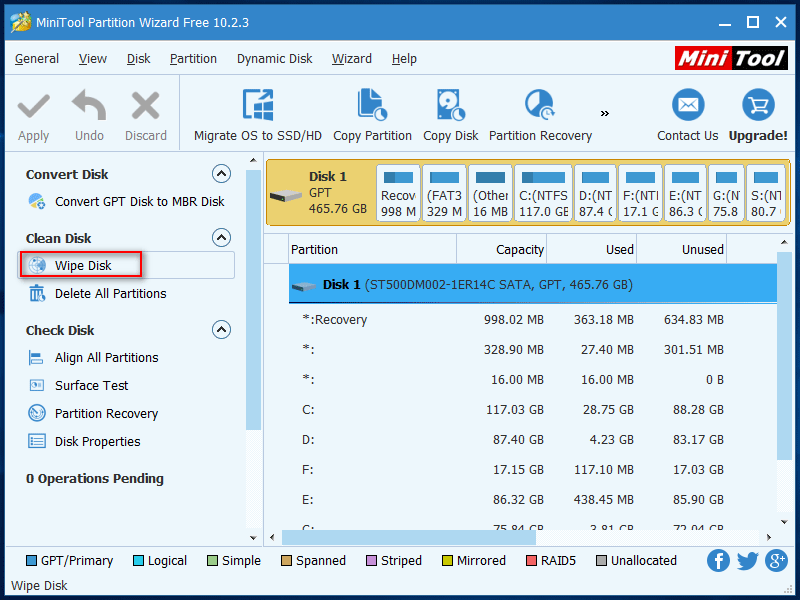Collapse the Convert Disk section

tap(221, 174)
